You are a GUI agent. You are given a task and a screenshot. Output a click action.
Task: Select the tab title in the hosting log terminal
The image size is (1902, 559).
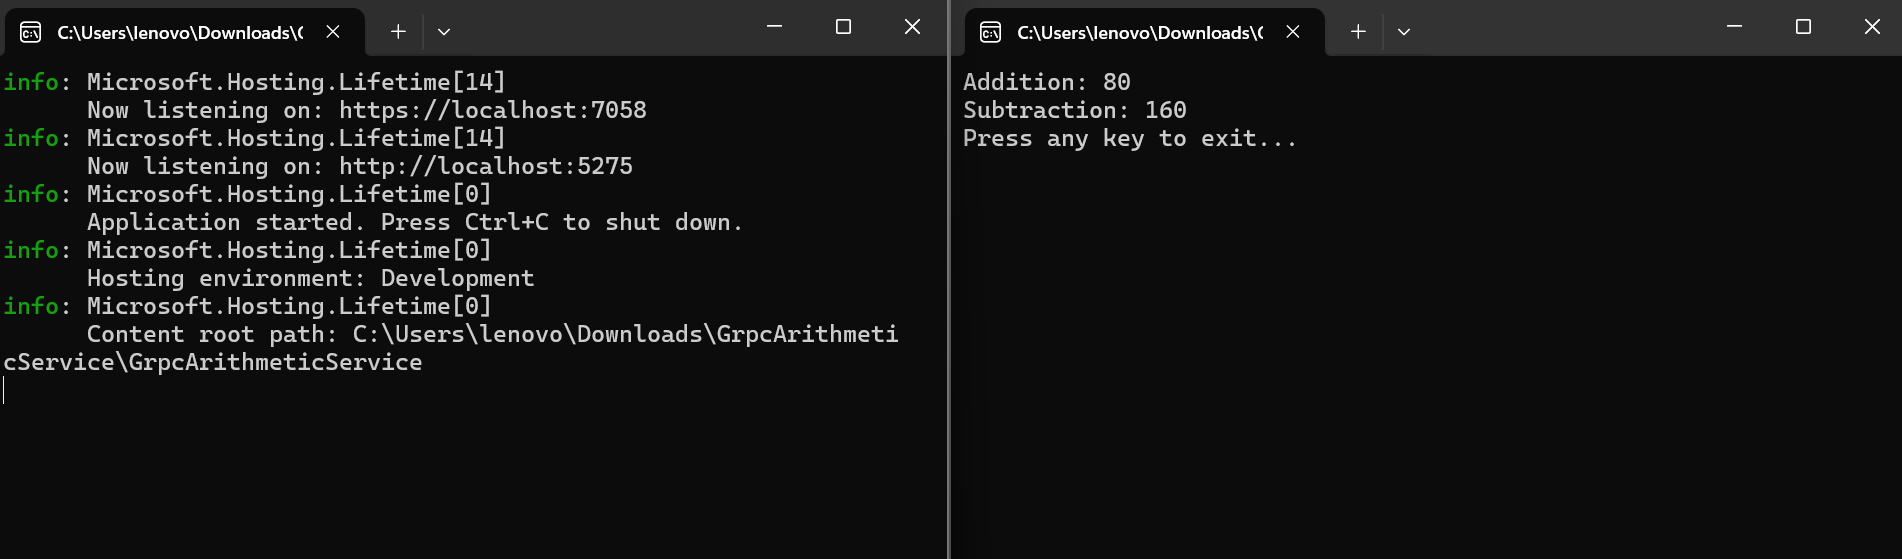[180, 33]
